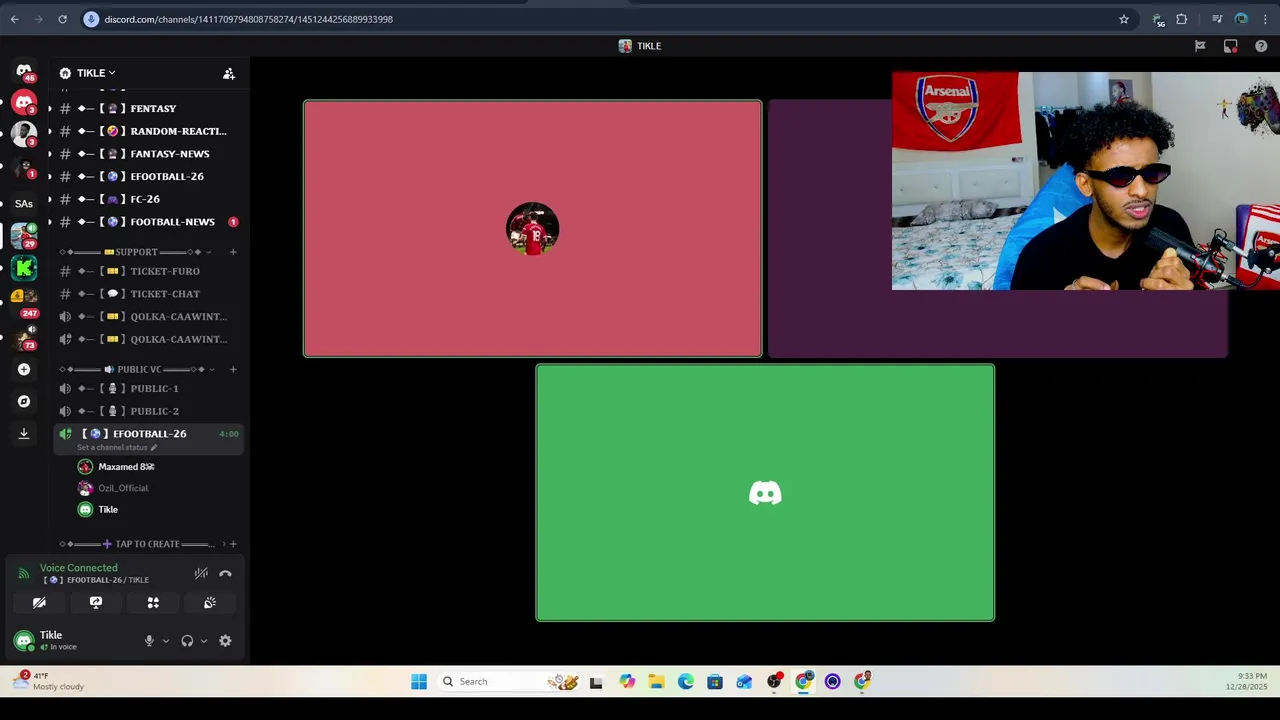Open TICKET-FURO channel

pyautogui.click(x=148, y=271)
